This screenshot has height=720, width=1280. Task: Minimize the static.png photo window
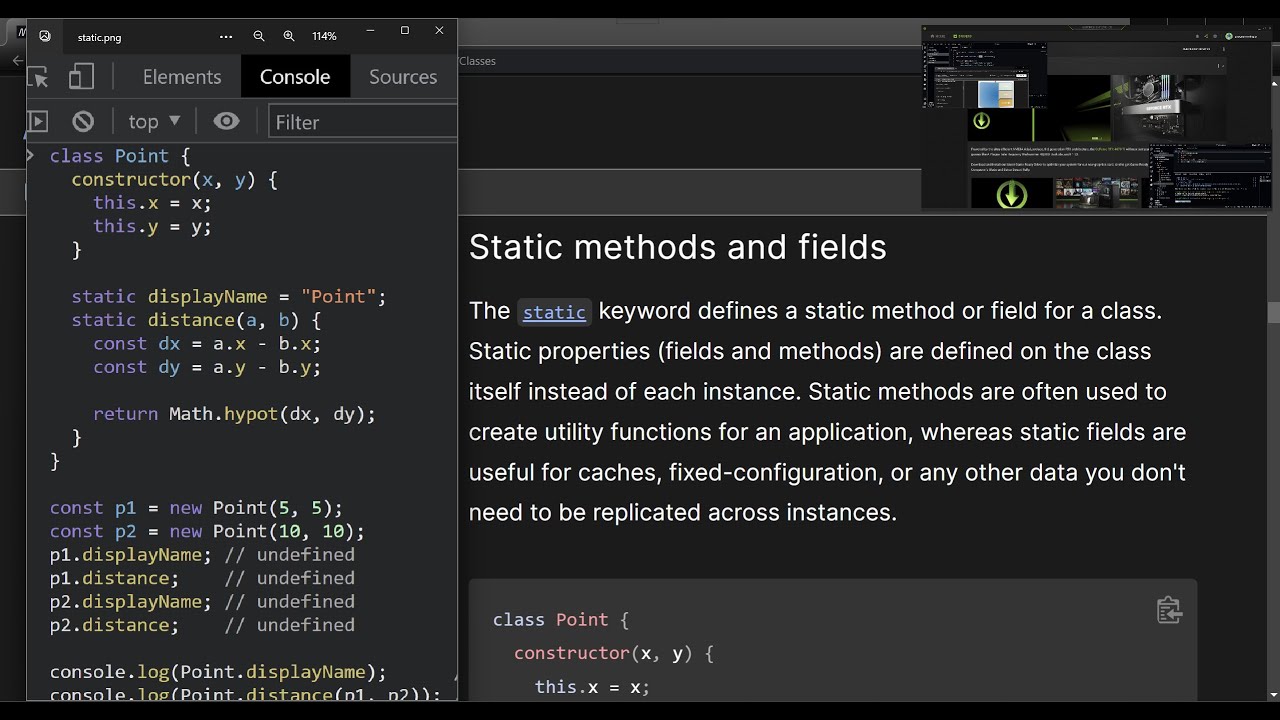pyautogui.click(x=371, y=31)
